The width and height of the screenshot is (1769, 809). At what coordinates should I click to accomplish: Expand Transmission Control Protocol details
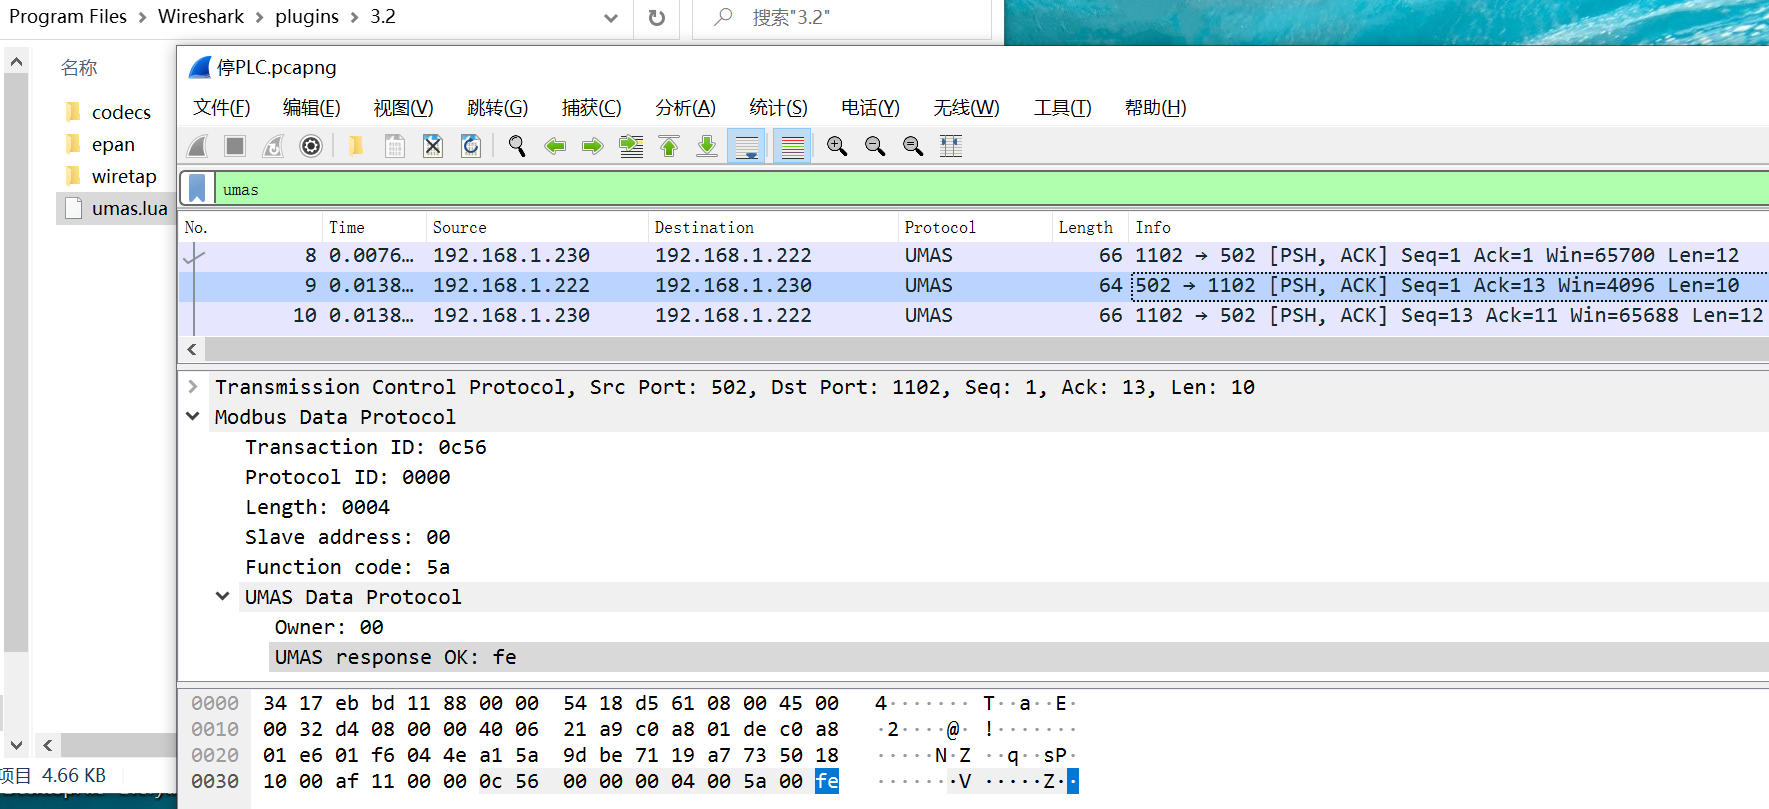pos(193,387)
